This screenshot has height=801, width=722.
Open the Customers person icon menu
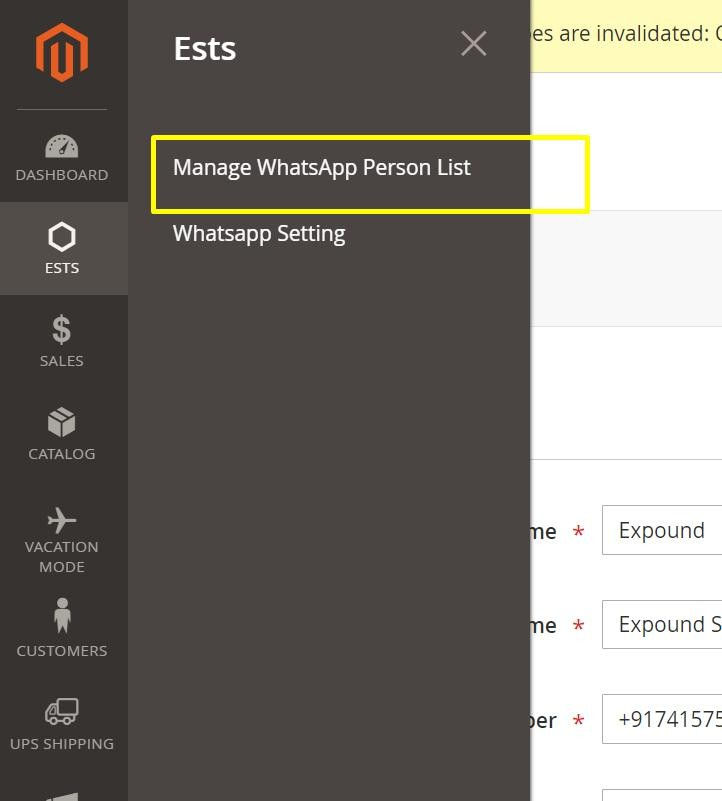(62, 616)
